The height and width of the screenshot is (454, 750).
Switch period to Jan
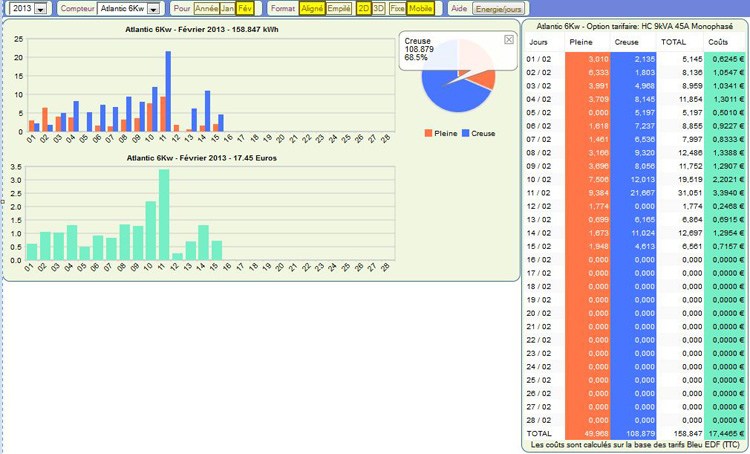point(228,8)
